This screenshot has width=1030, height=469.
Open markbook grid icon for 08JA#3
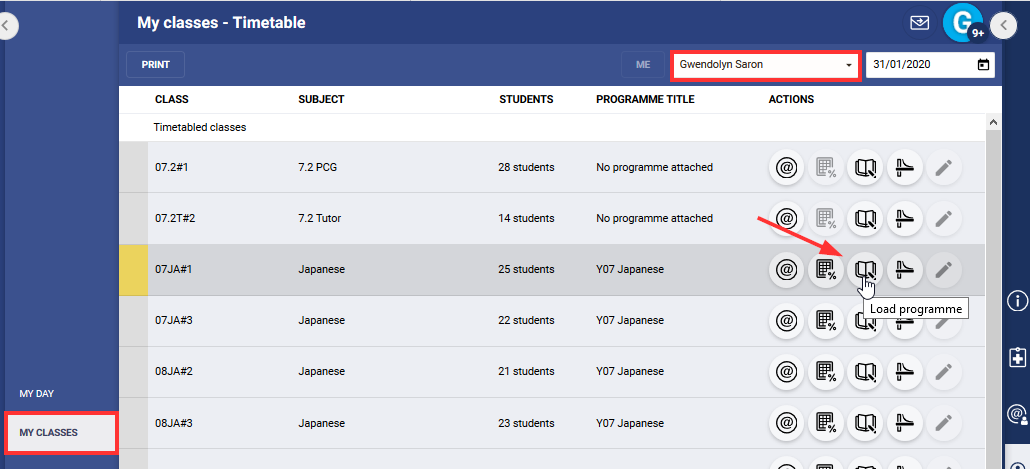pyautogui.click(x=826, y=423)
